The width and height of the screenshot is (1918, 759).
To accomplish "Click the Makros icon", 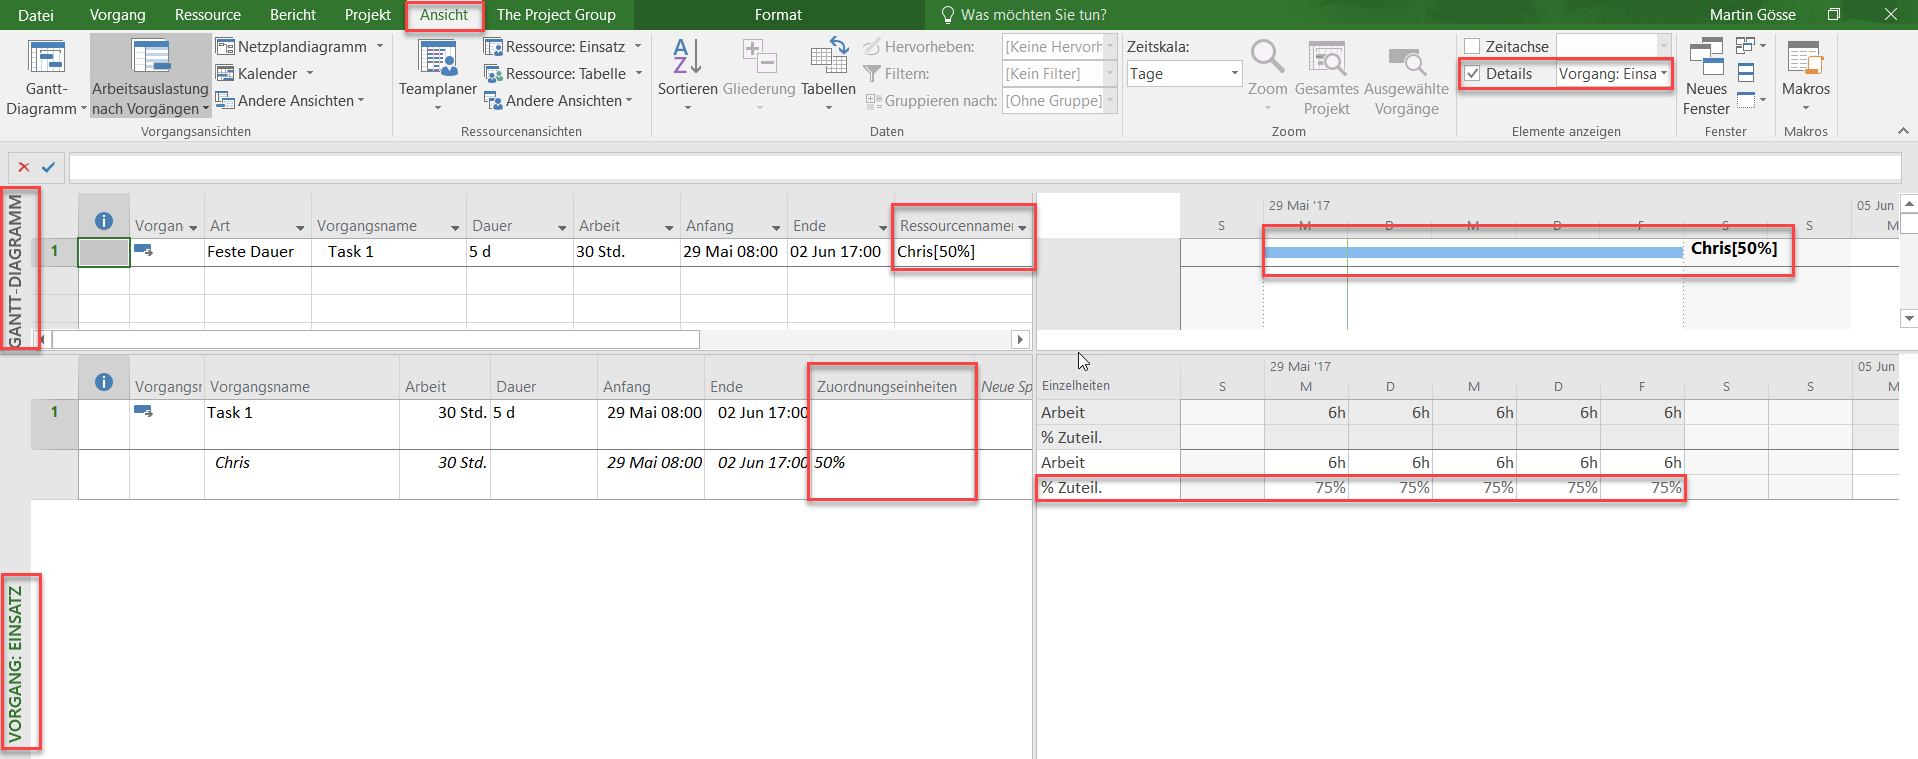I will click(x=1805, y=60).
